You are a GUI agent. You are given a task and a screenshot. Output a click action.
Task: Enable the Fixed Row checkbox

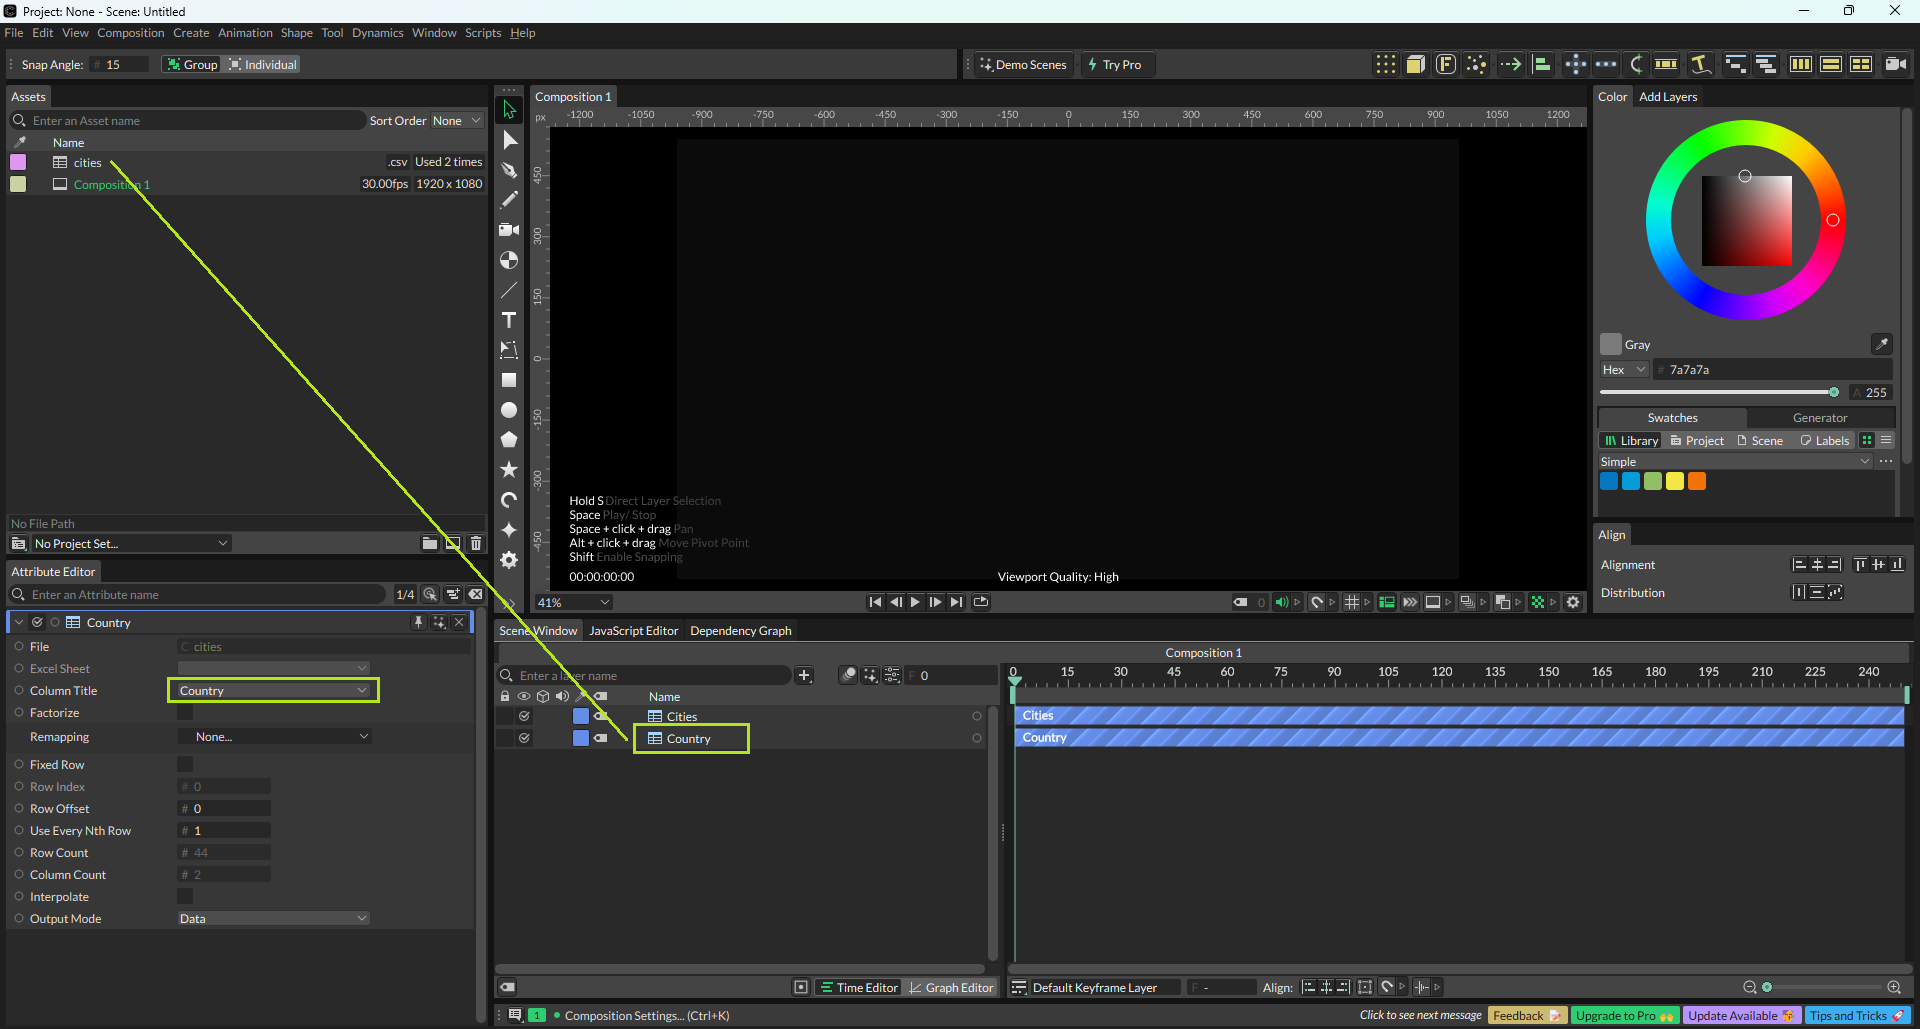coord(185,765)
